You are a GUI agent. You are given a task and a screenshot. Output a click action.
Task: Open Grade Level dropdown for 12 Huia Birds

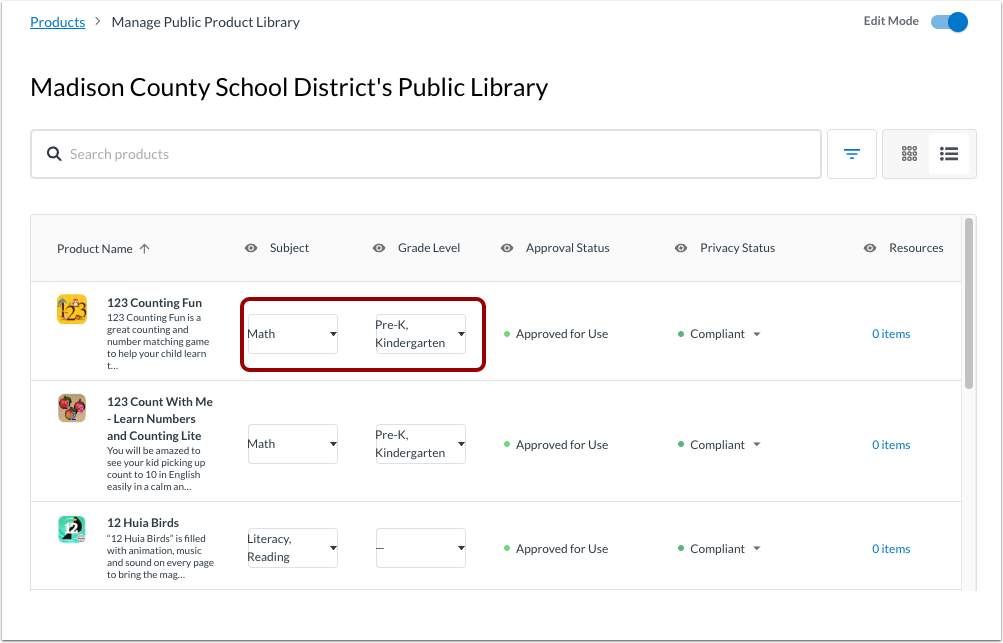(x=420, y=548)
